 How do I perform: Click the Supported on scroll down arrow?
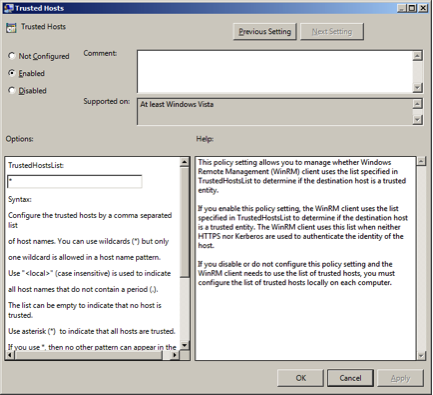click(417, 119)
